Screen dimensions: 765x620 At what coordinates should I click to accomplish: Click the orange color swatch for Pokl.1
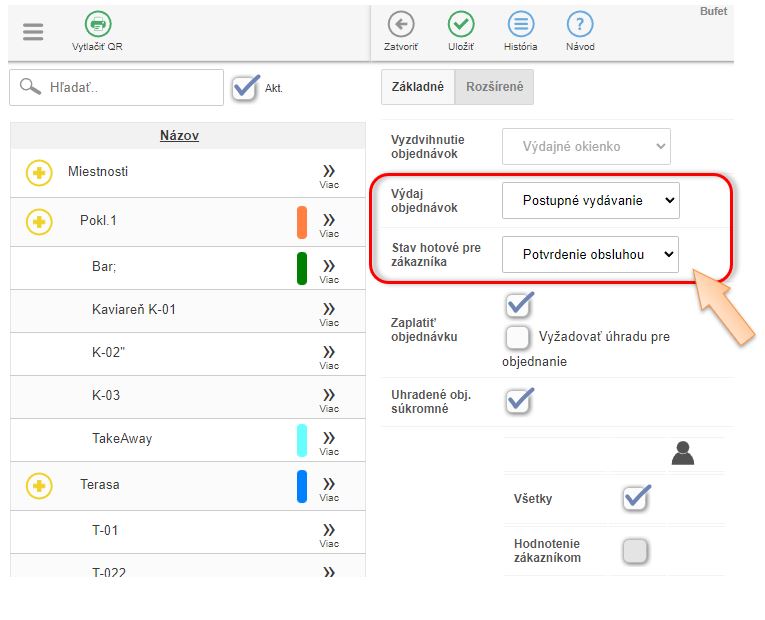[x=302, y=222]
